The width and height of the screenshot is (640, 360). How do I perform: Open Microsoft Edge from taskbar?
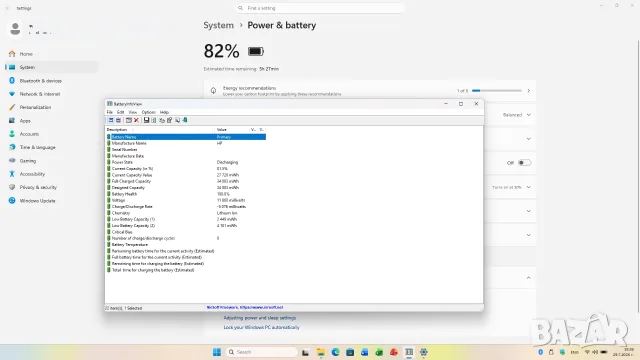tap(336, 352)
